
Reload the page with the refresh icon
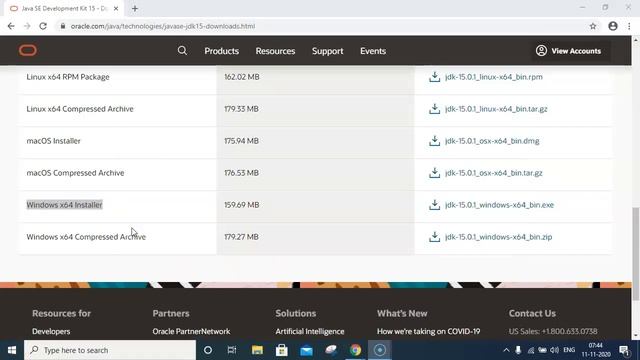click(43, 26)
